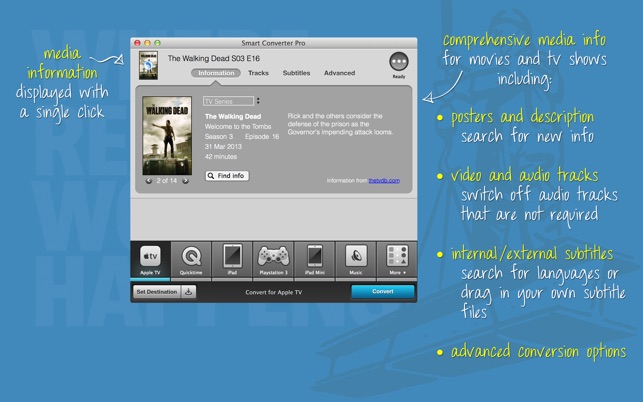
Task: Open the Advanced tab
Action: point(340,73)
